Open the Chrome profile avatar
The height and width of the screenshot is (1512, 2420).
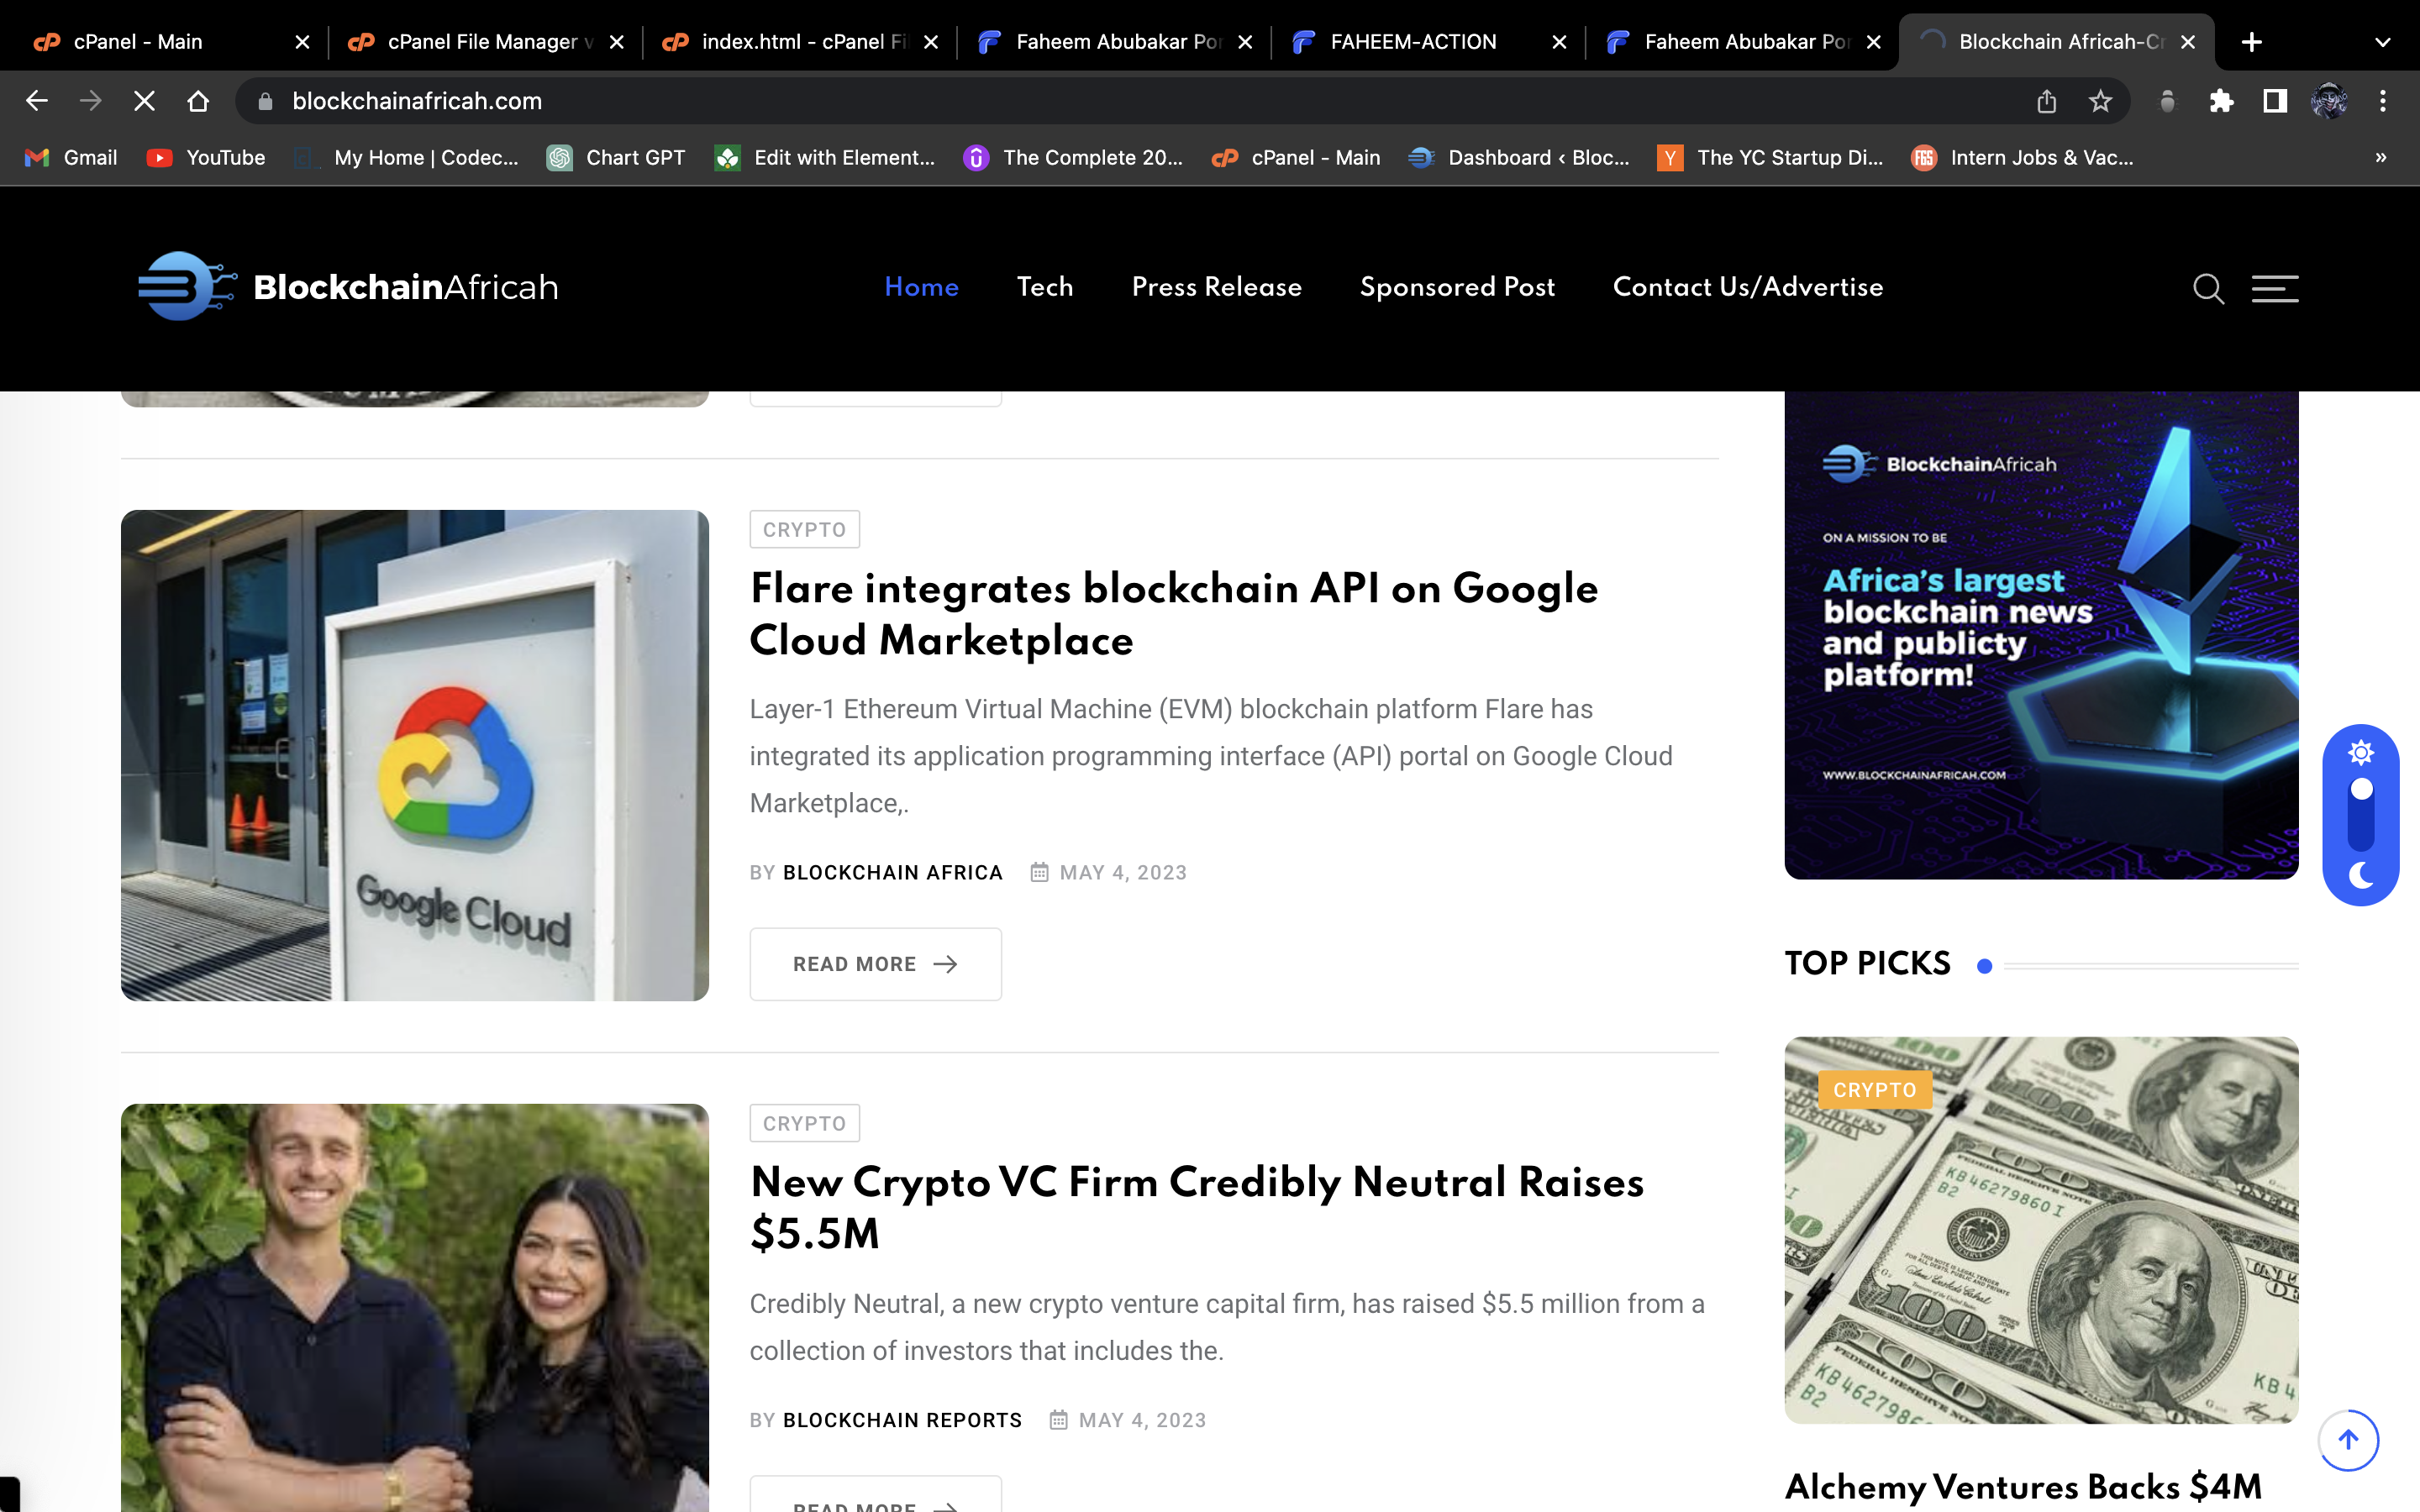tap(2329, 101)
